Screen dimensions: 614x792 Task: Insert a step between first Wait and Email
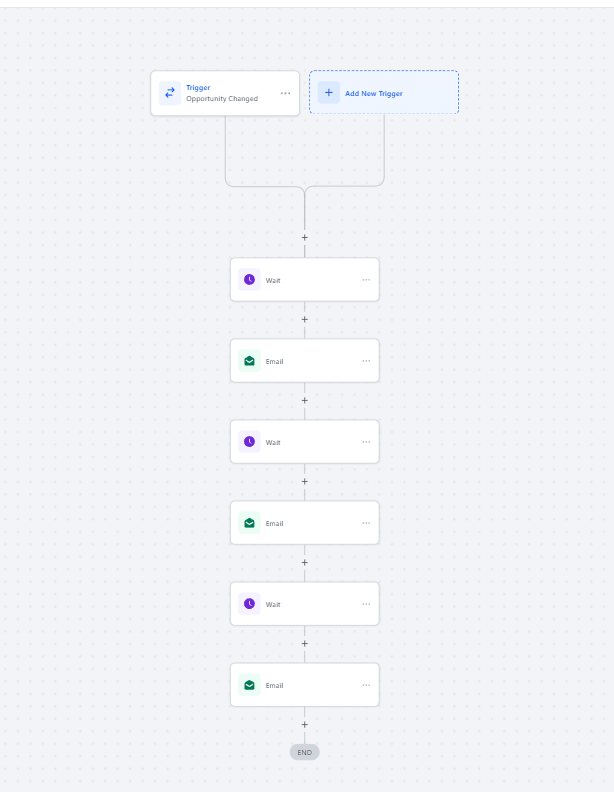point(305,320)
